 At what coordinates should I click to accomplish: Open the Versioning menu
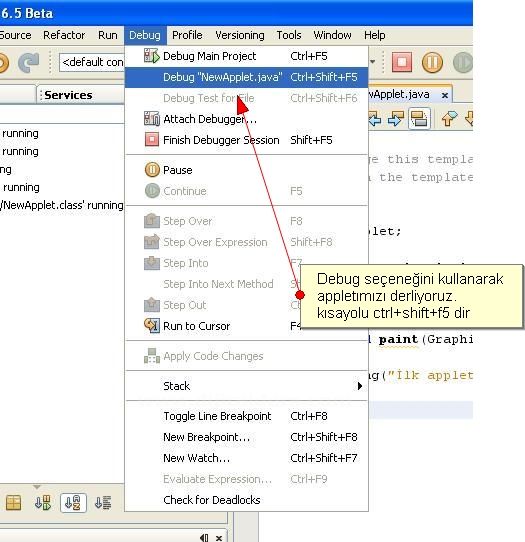click(x=240, y=35)
